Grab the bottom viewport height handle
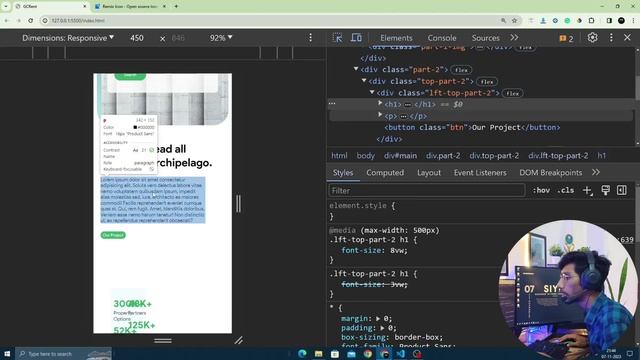The height and width of the screenshot is (360, 640). (x=163, y=340)
